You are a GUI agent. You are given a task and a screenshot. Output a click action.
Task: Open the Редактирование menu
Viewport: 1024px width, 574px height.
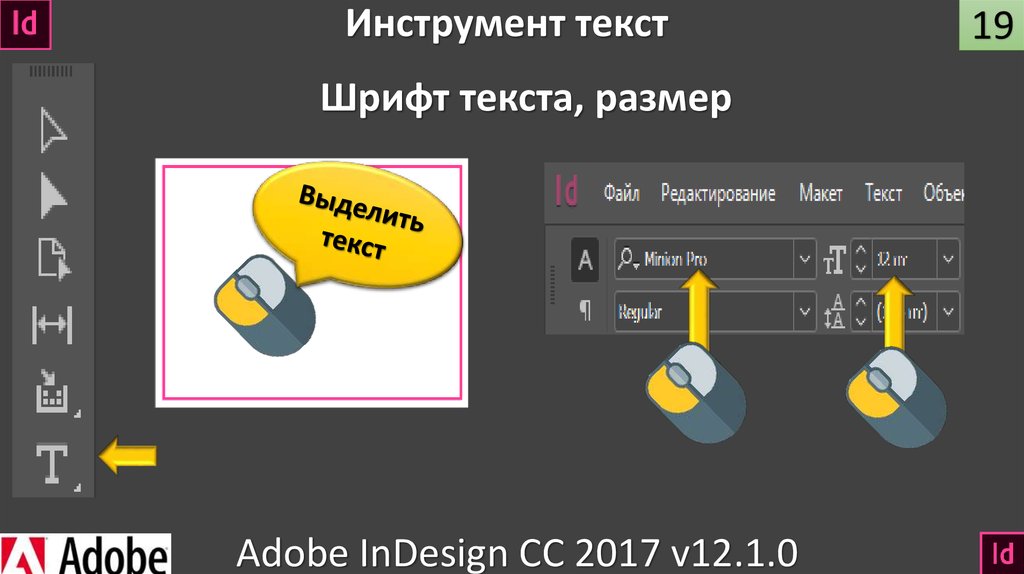[x=718, y=194]
